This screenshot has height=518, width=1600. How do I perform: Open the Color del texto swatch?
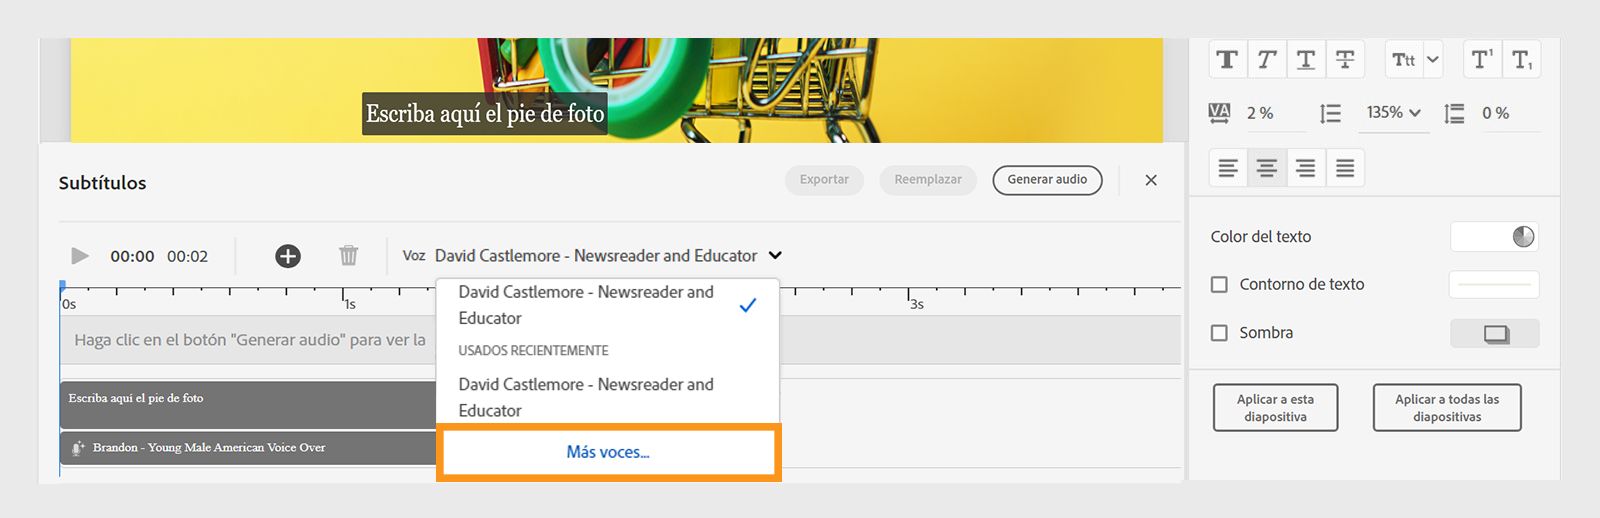[1494, 237]
